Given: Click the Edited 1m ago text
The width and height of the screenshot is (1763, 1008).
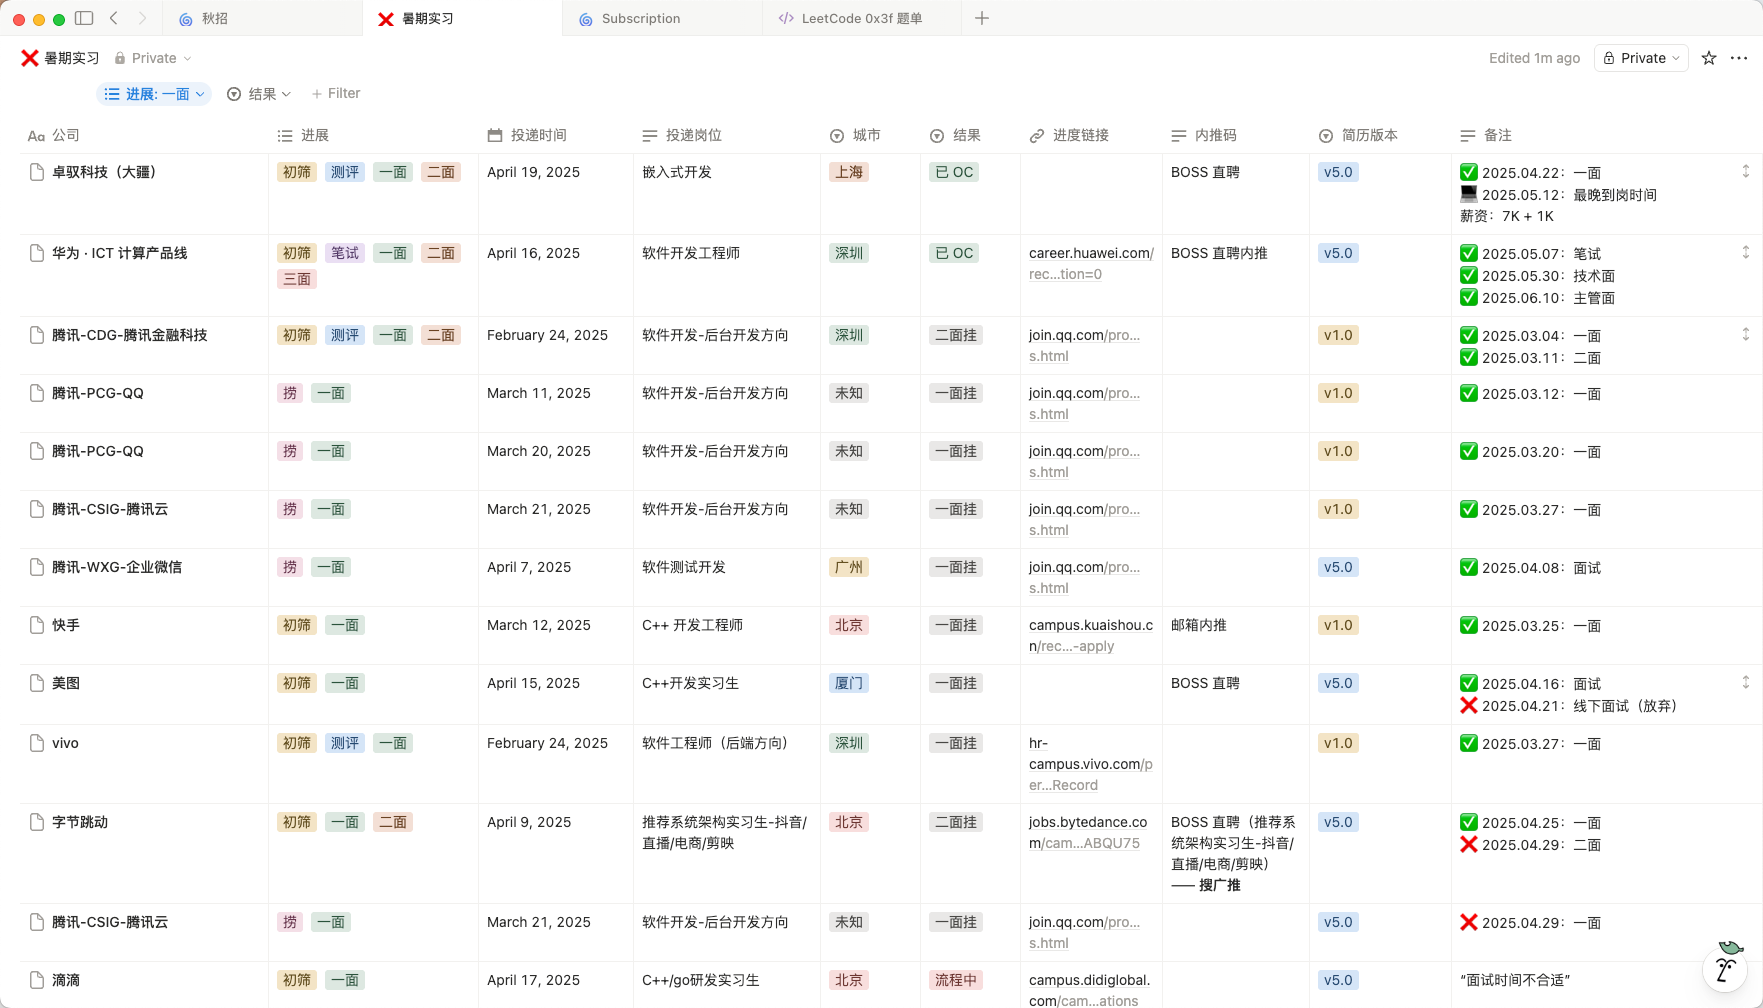Looking at the screenshot, I should [1534, 58].
